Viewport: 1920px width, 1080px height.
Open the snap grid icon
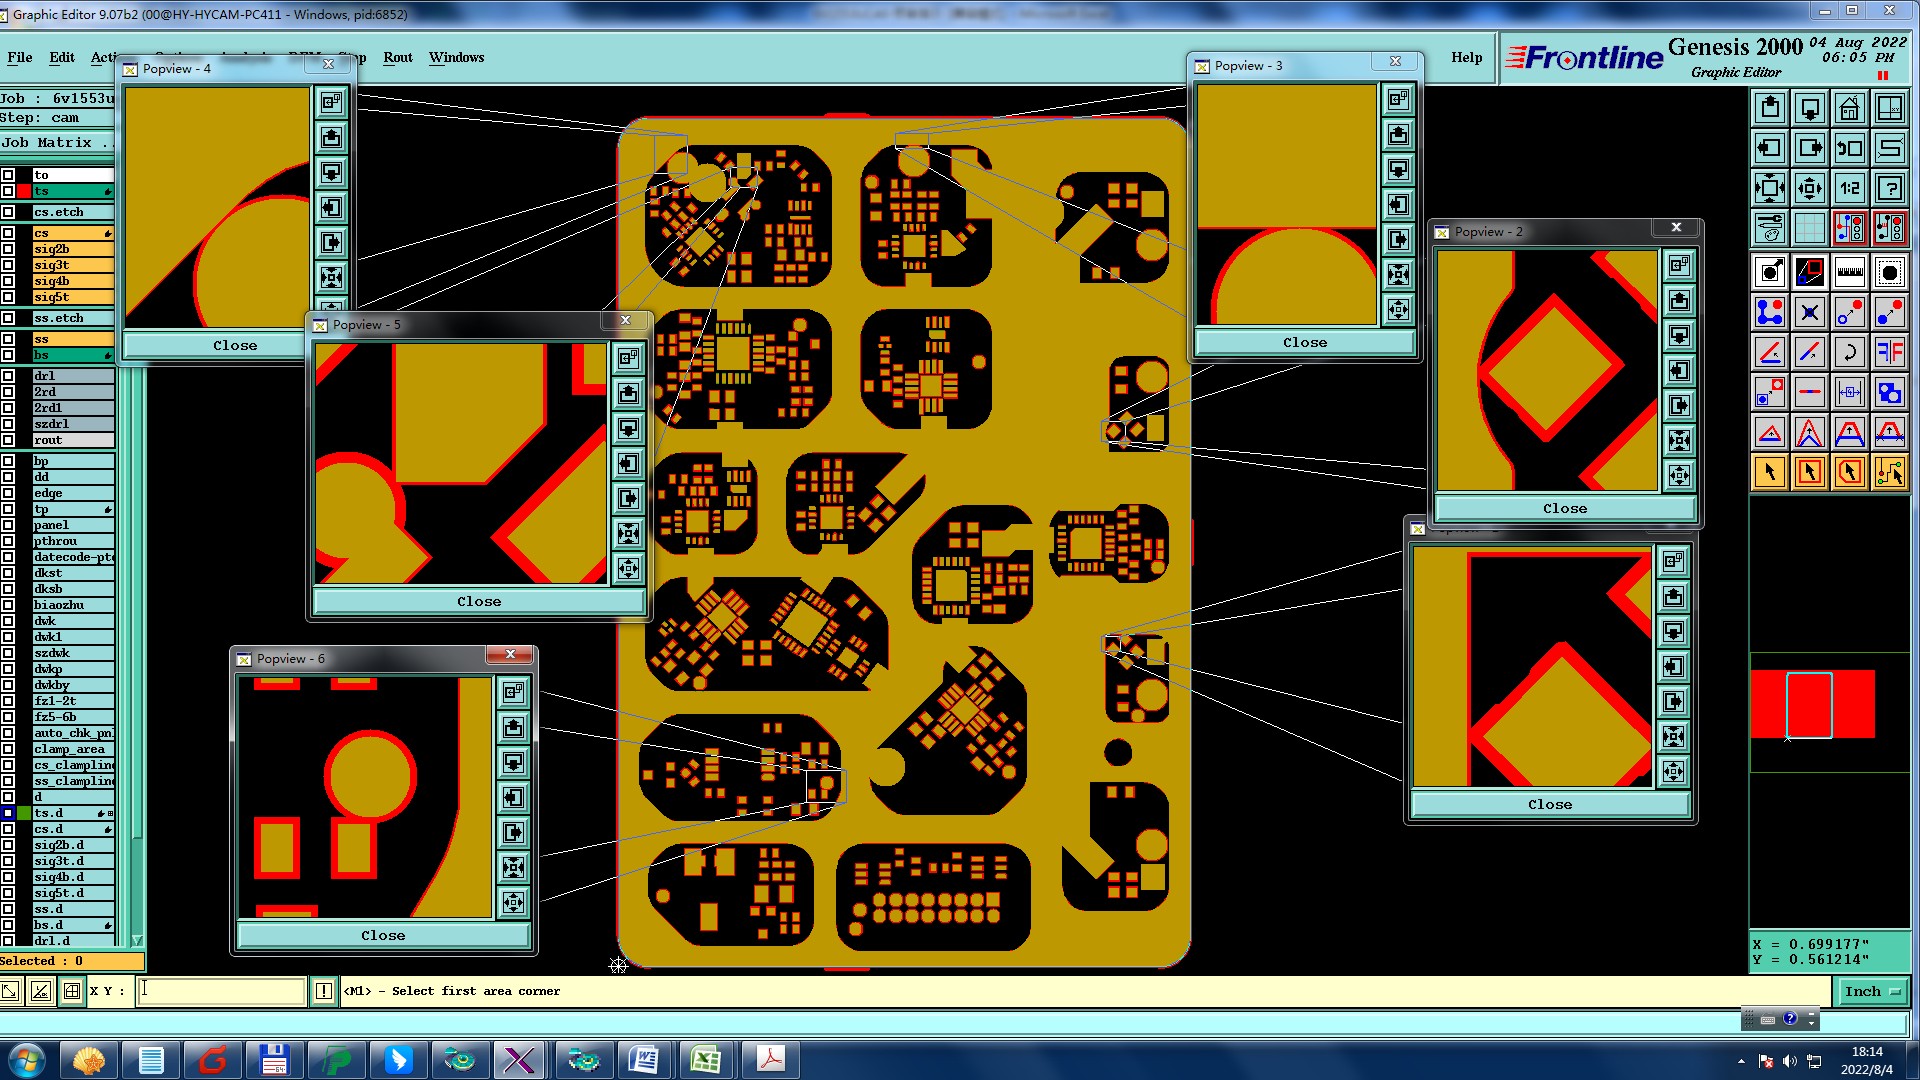pos(1809,228)
